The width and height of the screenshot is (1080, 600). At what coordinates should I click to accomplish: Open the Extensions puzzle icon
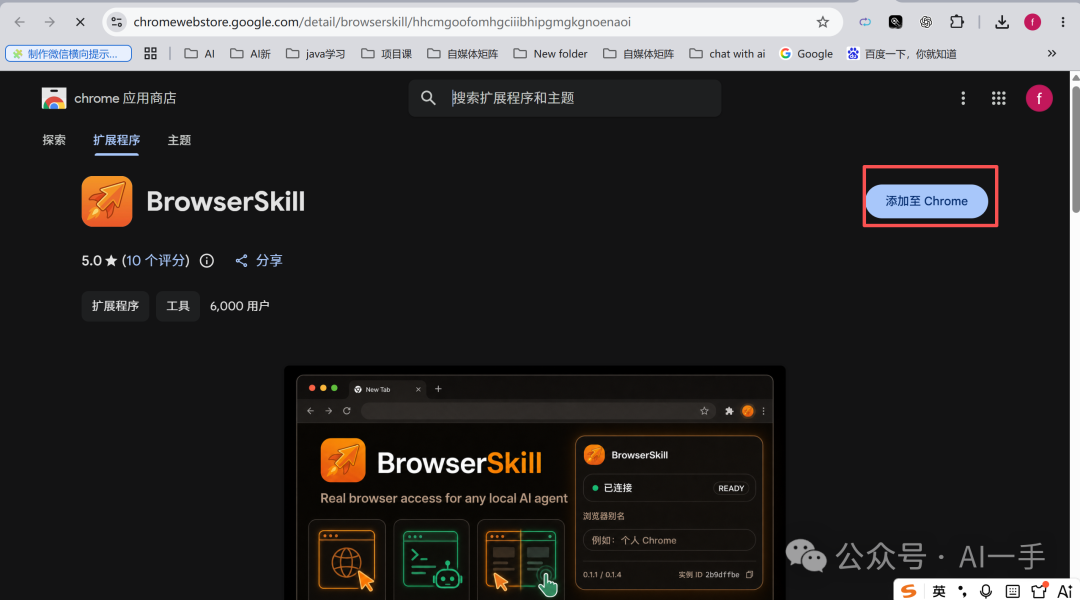click(957, 22)
